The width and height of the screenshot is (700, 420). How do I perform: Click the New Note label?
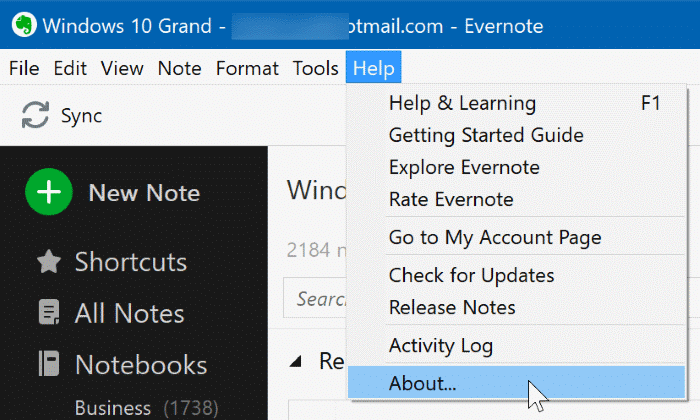point(144,193)
